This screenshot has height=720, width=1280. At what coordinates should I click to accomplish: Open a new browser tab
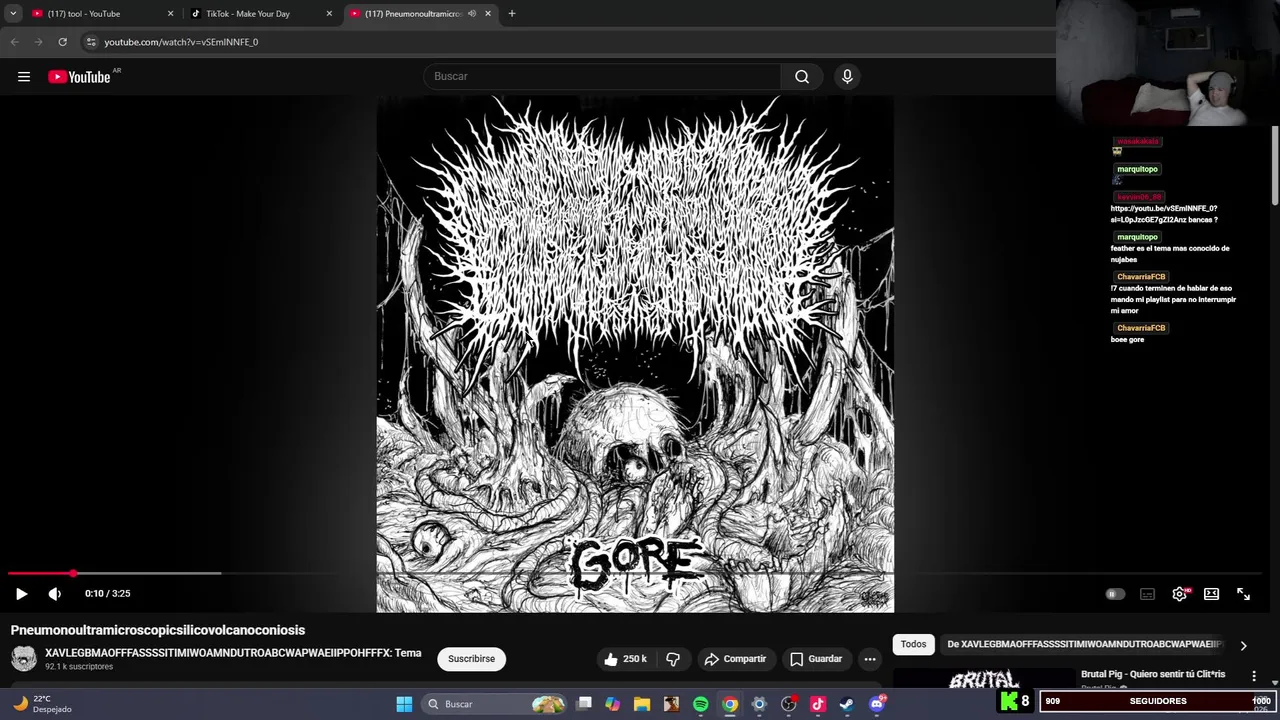[512, 14]
